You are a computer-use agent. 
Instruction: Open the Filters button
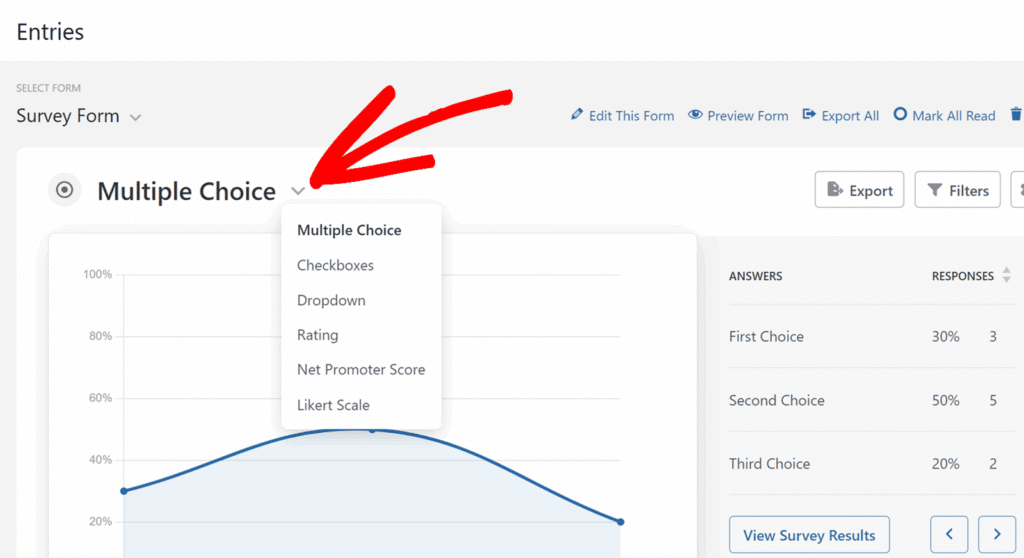[x=957, y=190]
